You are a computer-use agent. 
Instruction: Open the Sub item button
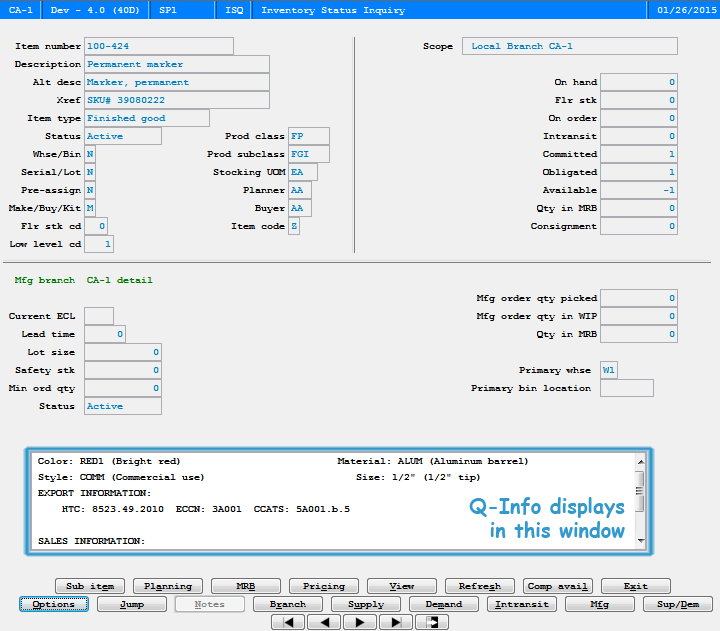(90, 586)
